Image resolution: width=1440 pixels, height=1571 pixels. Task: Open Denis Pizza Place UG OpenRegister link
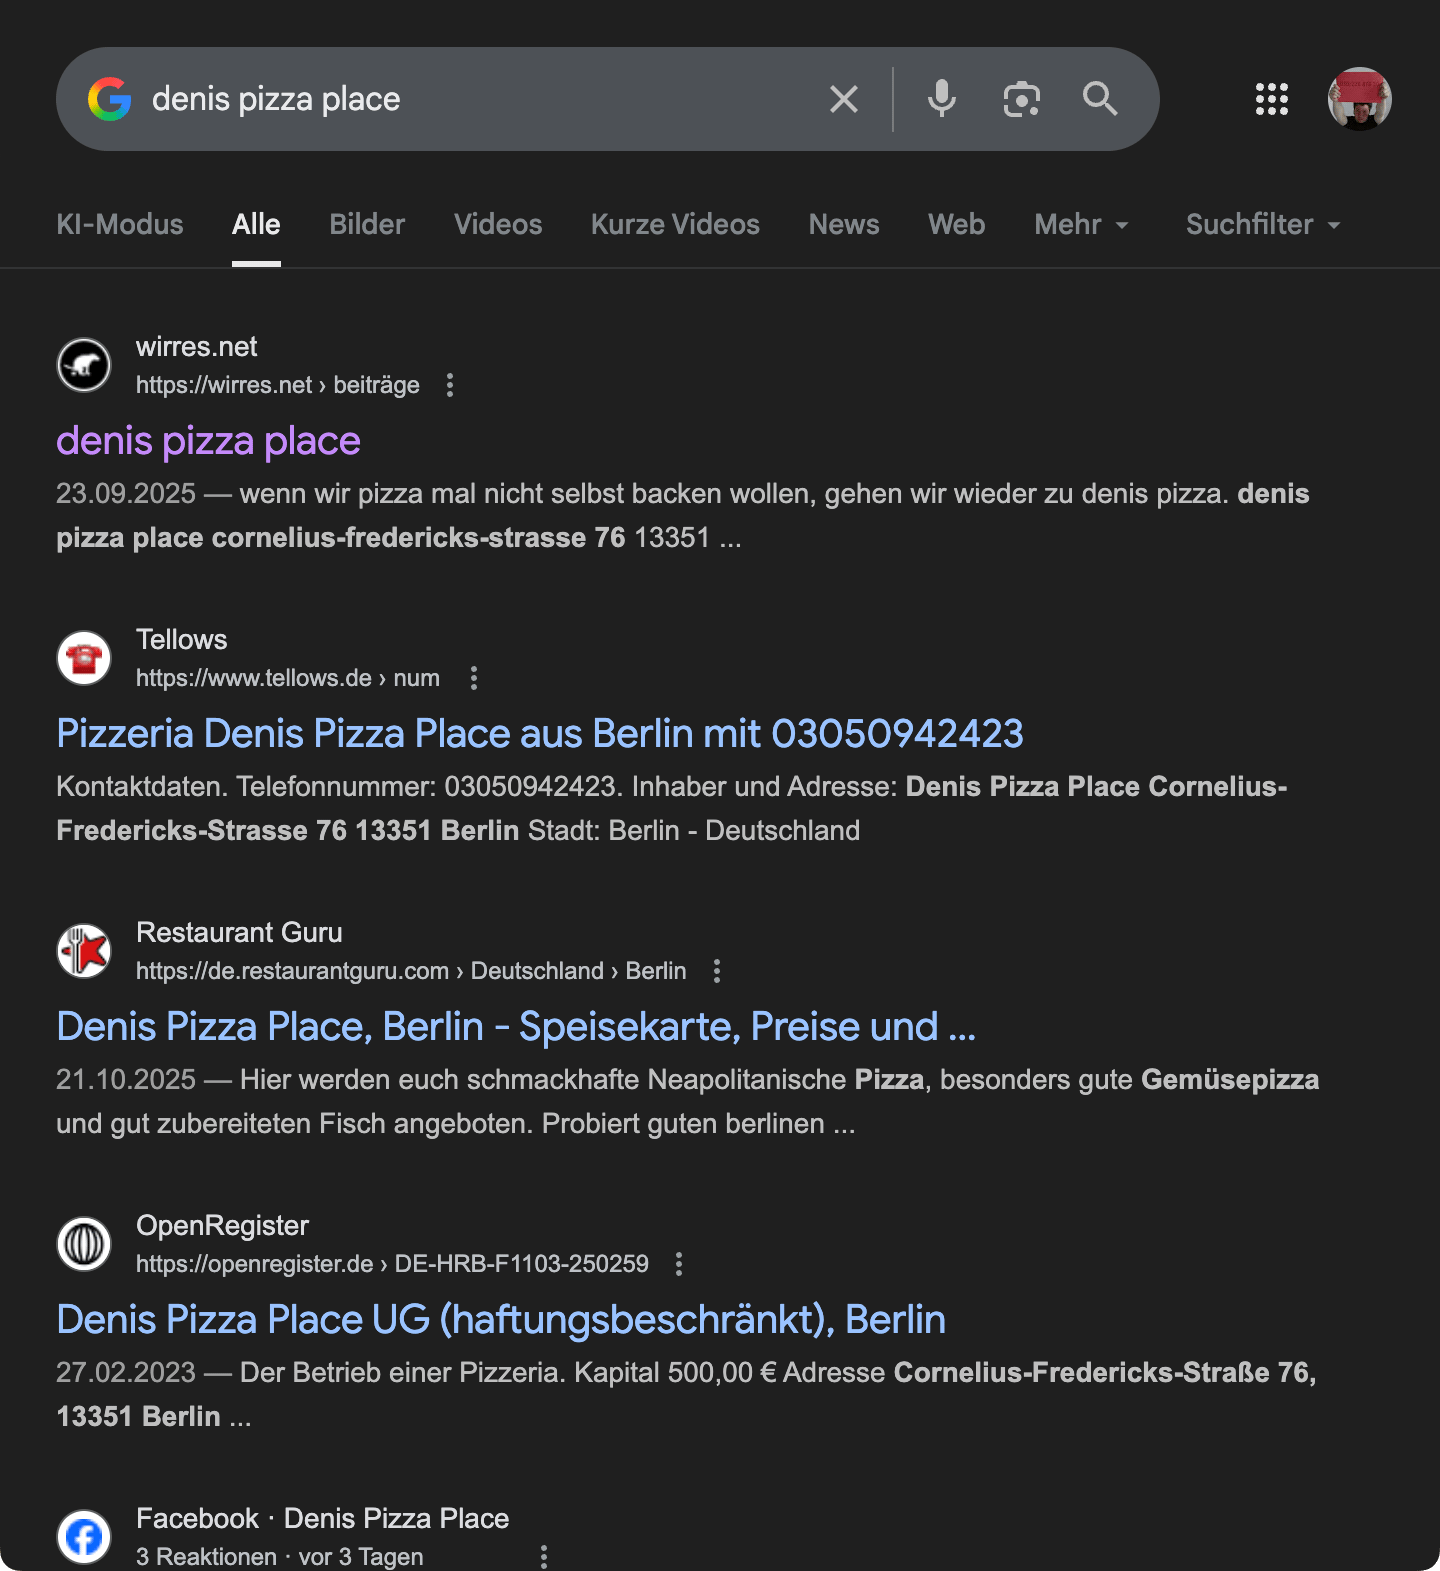[501, 1320]
